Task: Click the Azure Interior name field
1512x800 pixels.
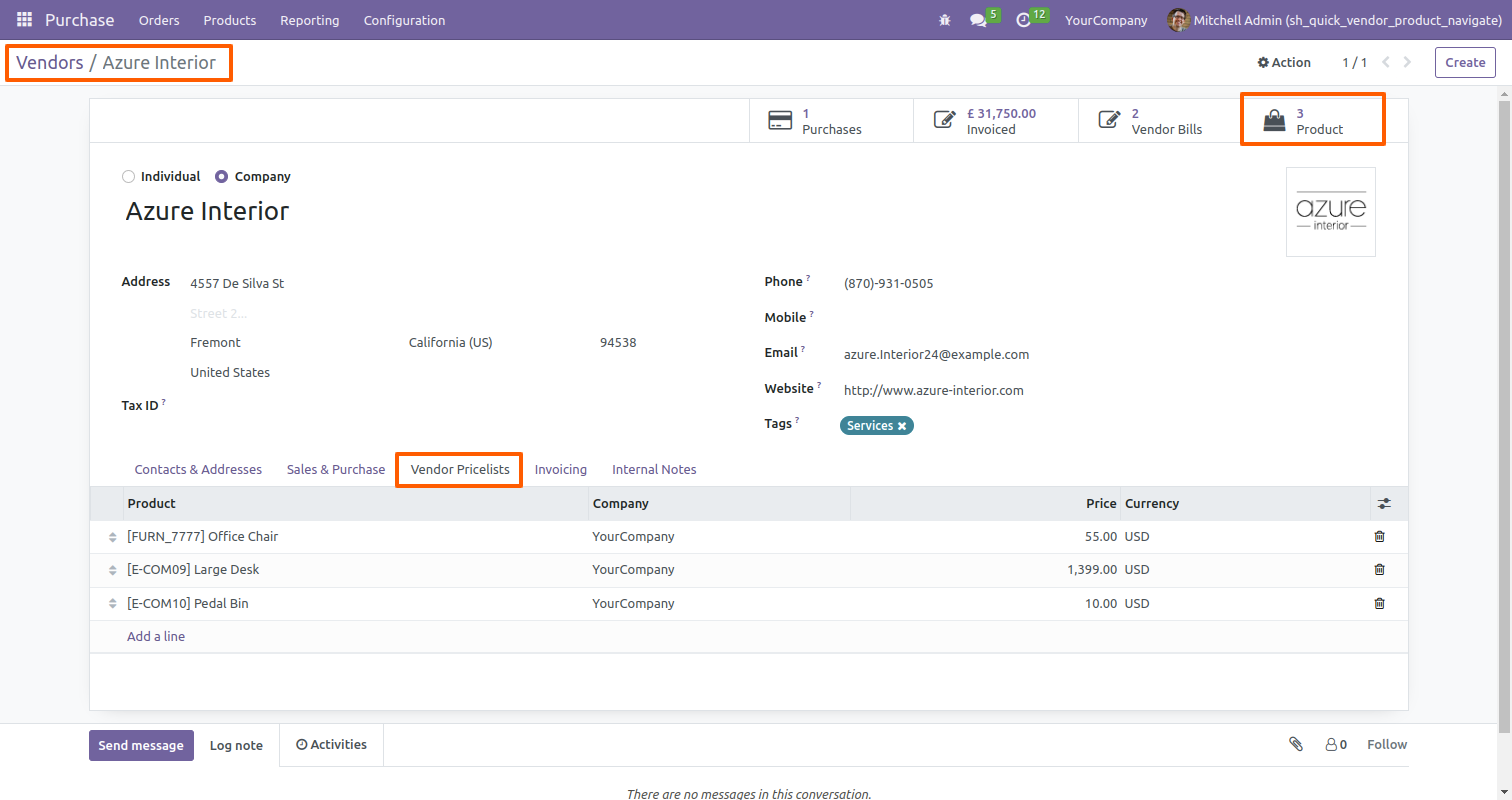Action: click(207, 212)
